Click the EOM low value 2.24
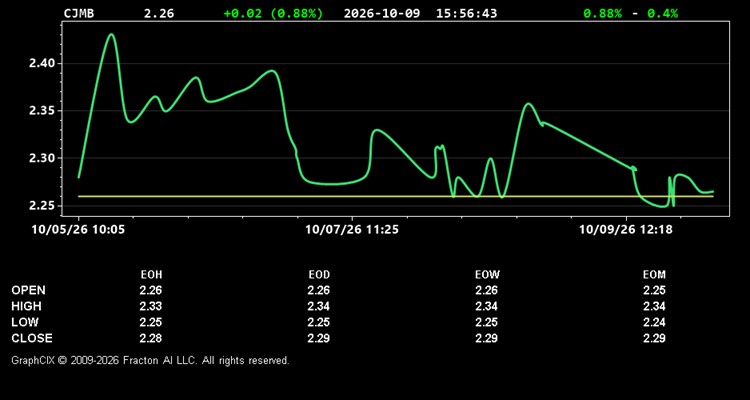750x400 pixels. pos(654,322)
